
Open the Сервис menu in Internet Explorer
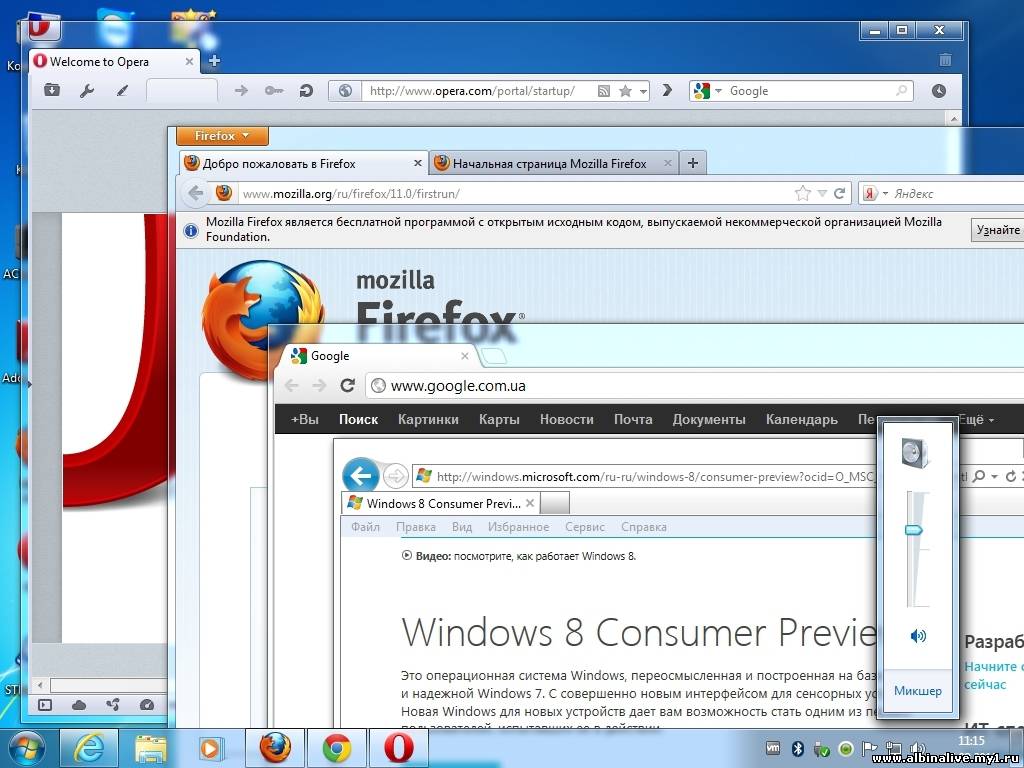point(585,526)
